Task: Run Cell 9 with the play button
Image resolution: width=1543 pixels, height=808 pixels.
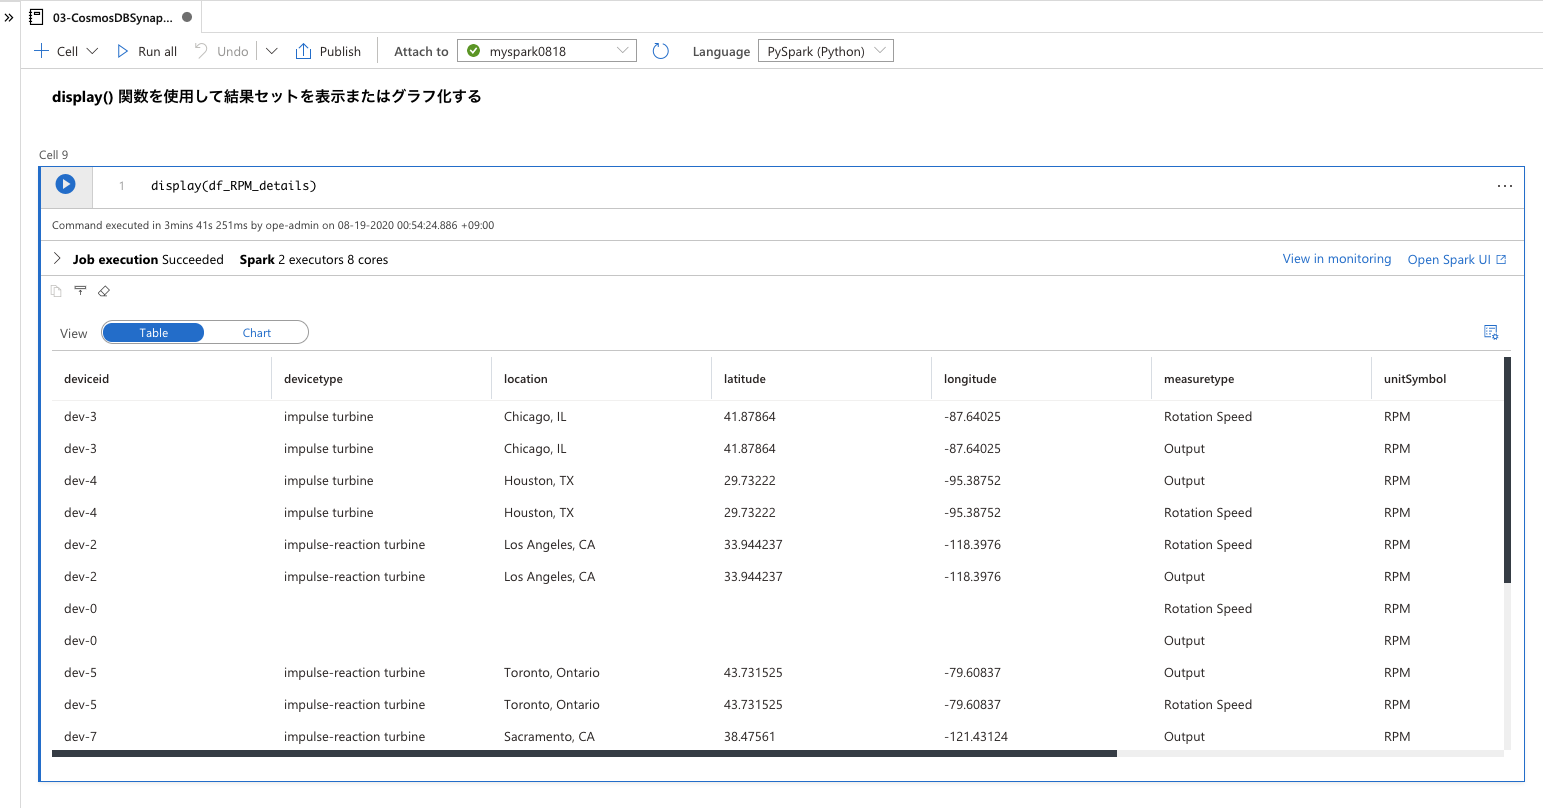Action: (x=65, y=184)
